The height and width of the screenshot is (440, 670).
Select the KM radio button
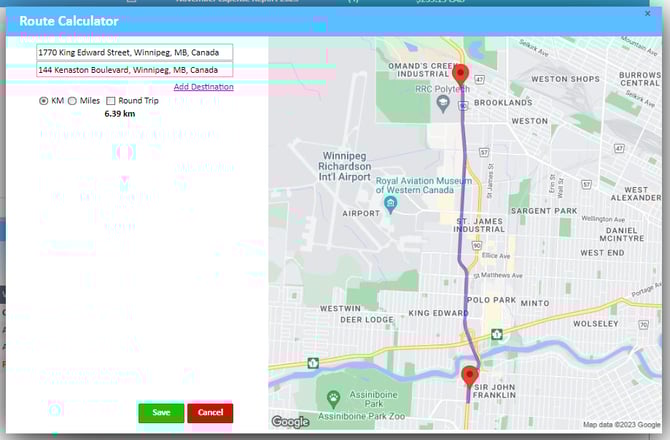pos(44,101)
